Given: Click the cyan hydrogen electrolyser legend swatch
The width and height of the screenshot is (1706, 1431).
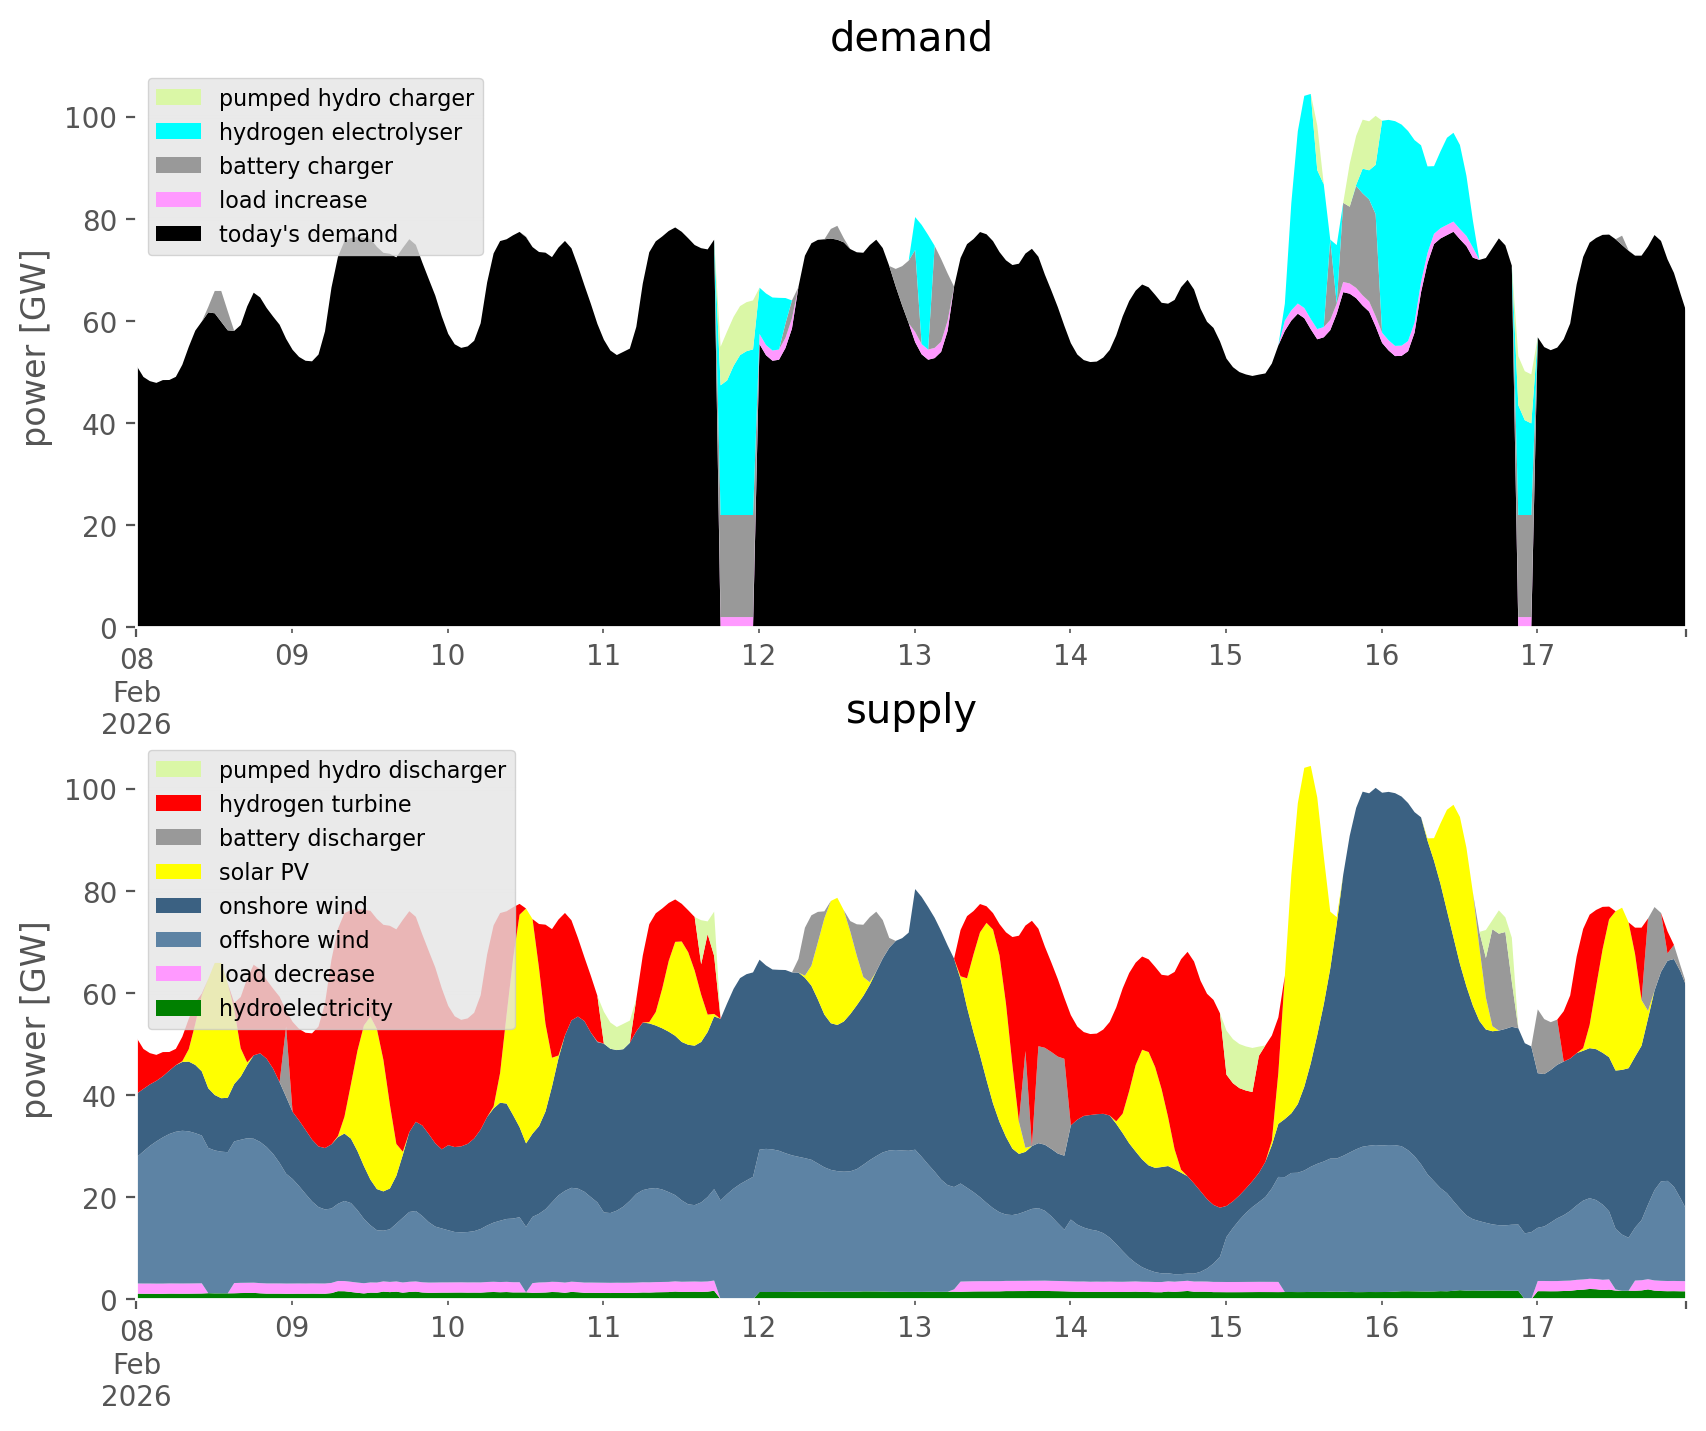Looking at the screenshot, I should 180,132.
